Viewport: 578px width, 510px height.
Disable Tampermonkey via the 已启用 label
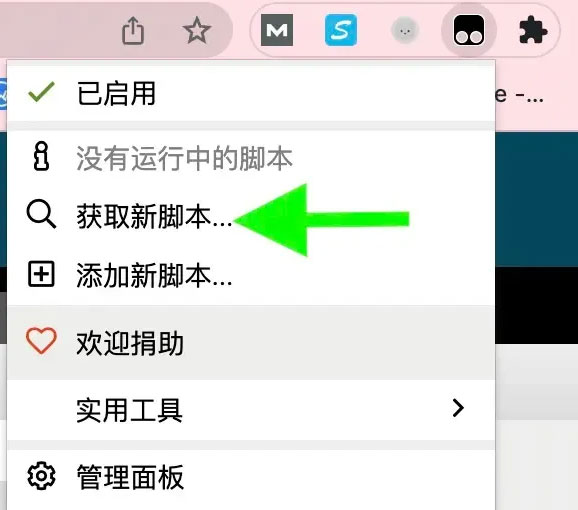[116, 93]
